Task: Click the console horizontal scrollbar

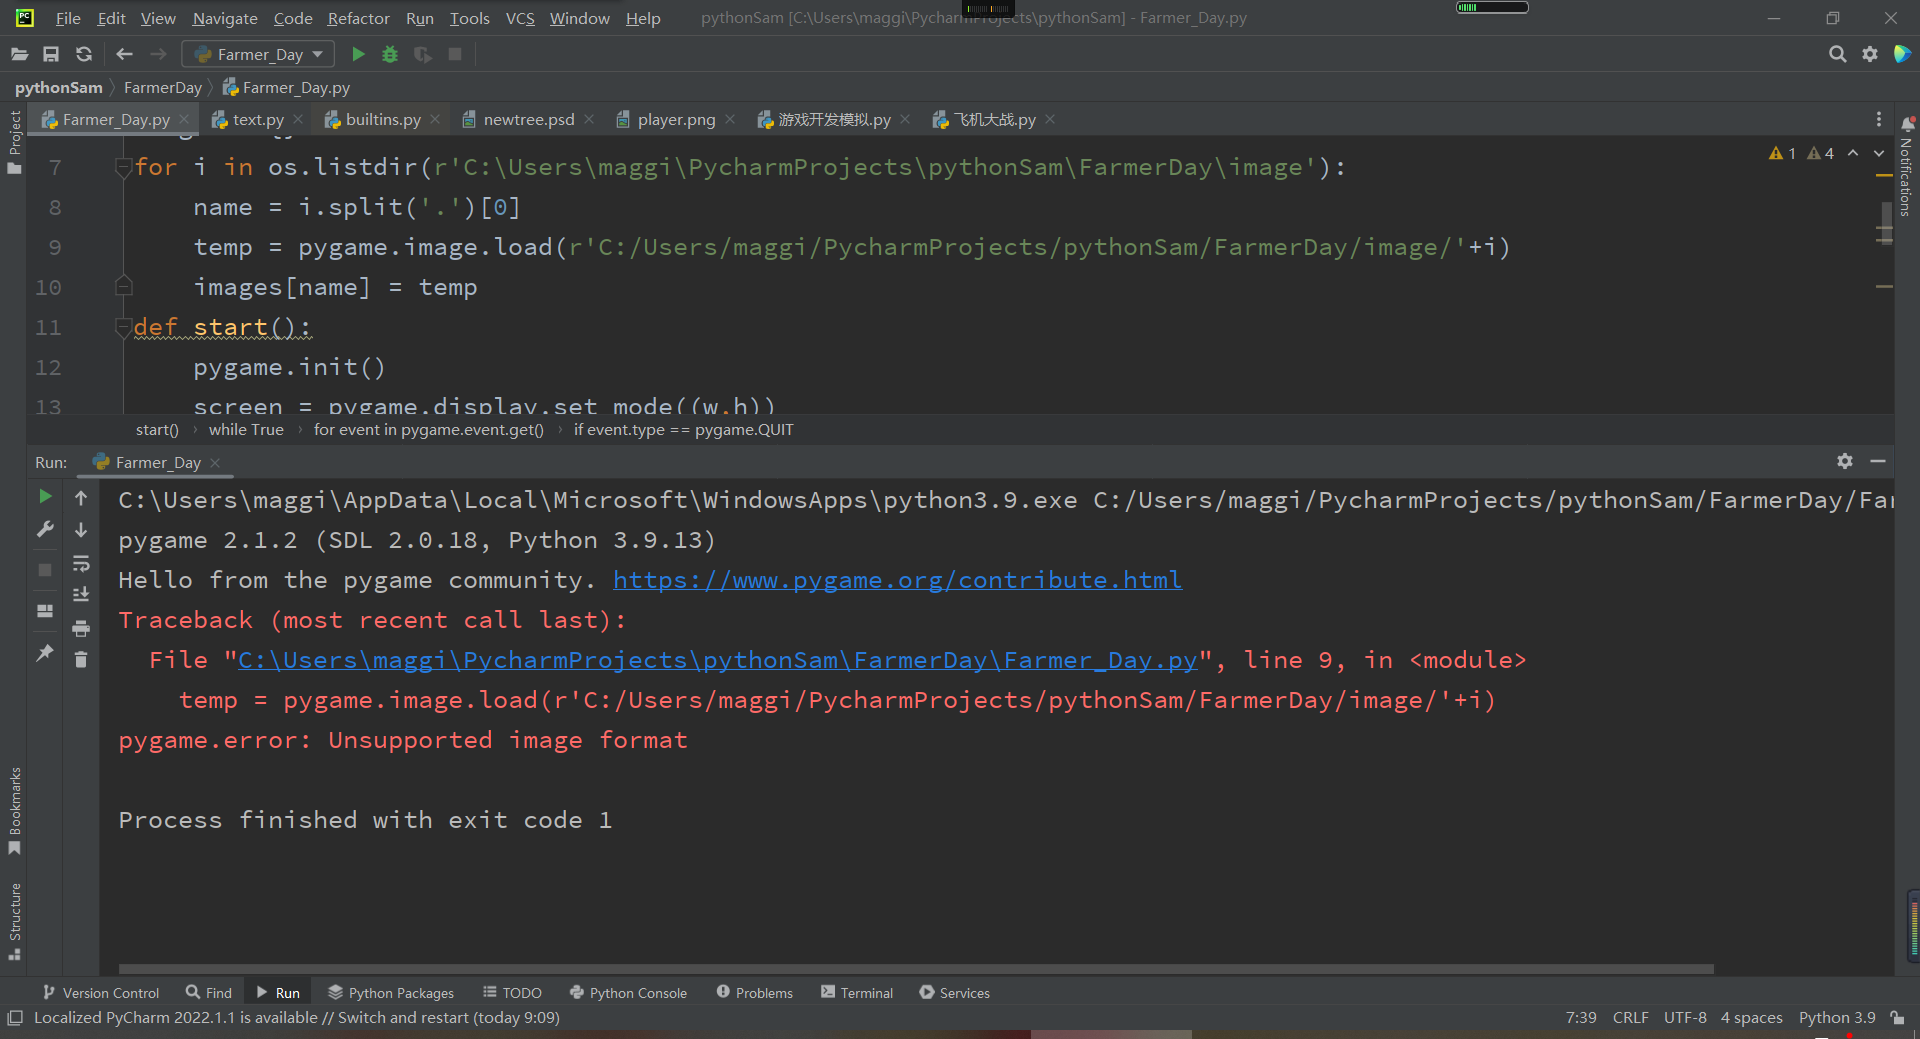Action: [x=915, y=969]
